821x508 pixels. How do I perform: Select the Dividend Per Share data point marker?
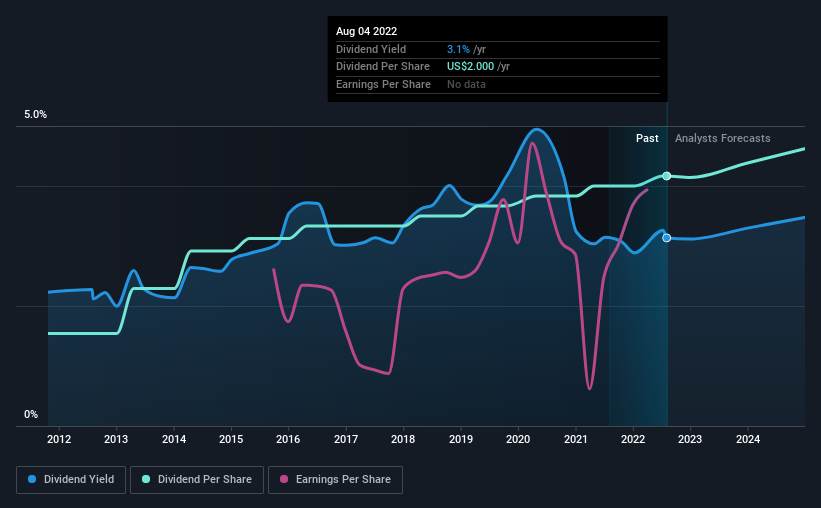click(667, 176)
